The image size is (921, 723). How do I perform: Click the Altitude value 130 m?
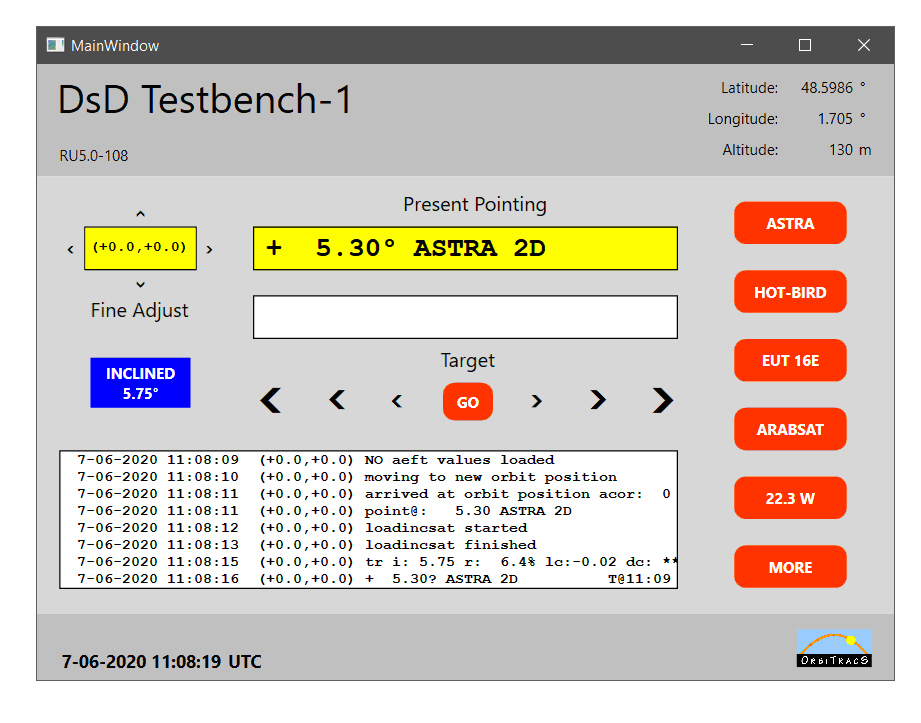pyautogui.click(x=850, y=150)
